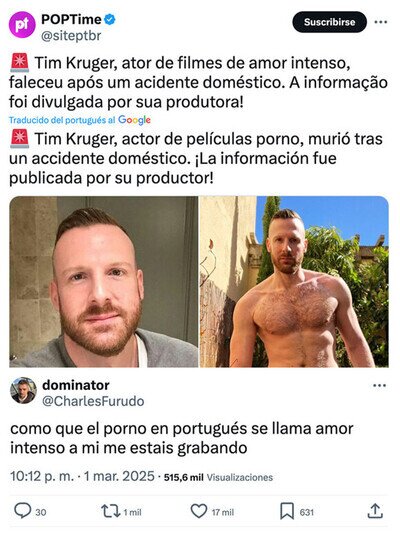This screenshot has height=533, width=400.
Task: Click the dominator display name
Action: [76, 385]
